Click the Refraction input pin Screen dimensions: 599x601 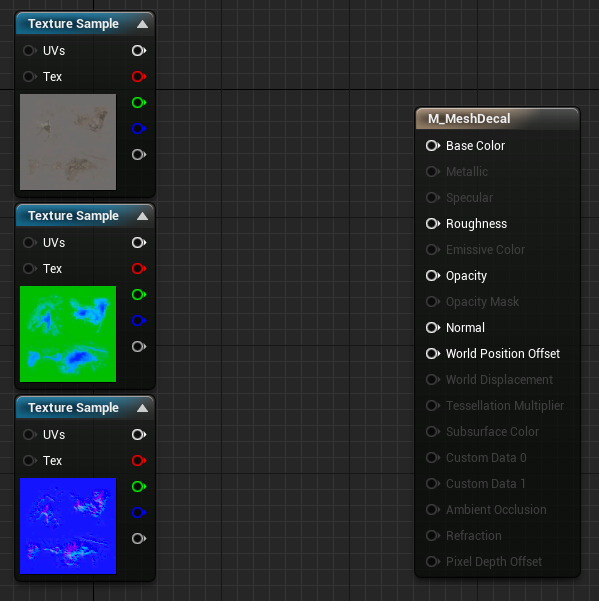pyautogui.click(x=433, y=535)
